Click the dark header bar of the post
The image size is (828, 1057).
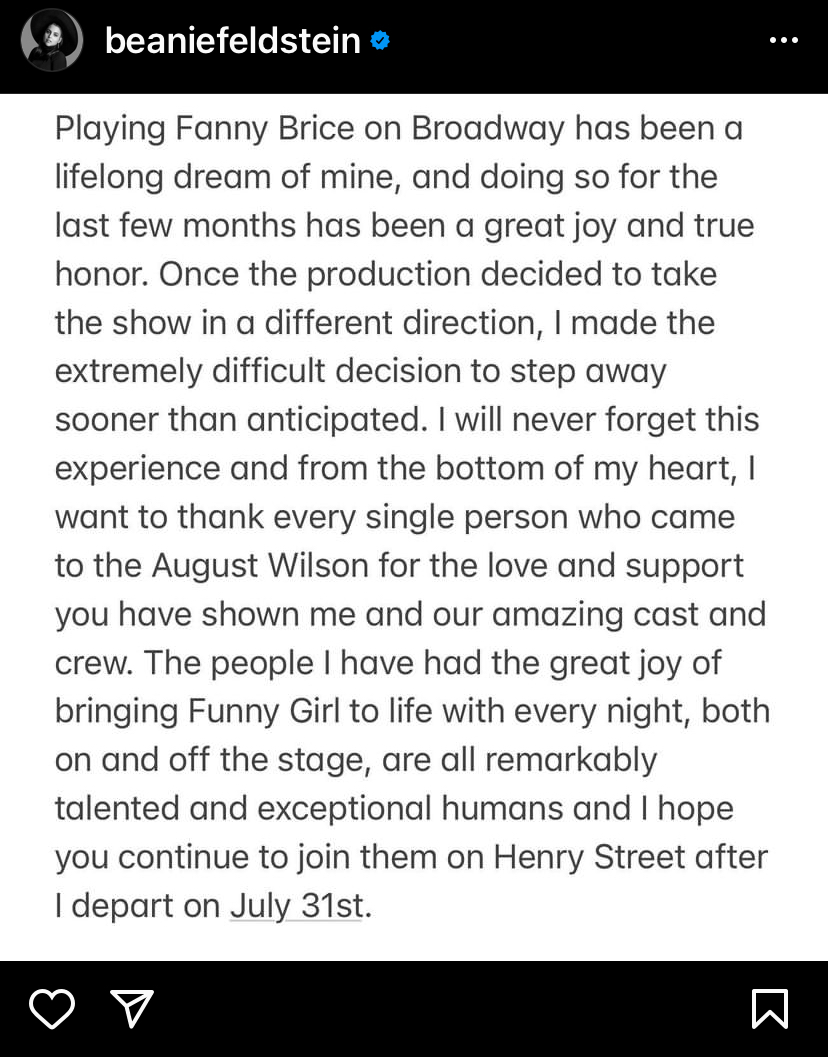coord(550,41)
